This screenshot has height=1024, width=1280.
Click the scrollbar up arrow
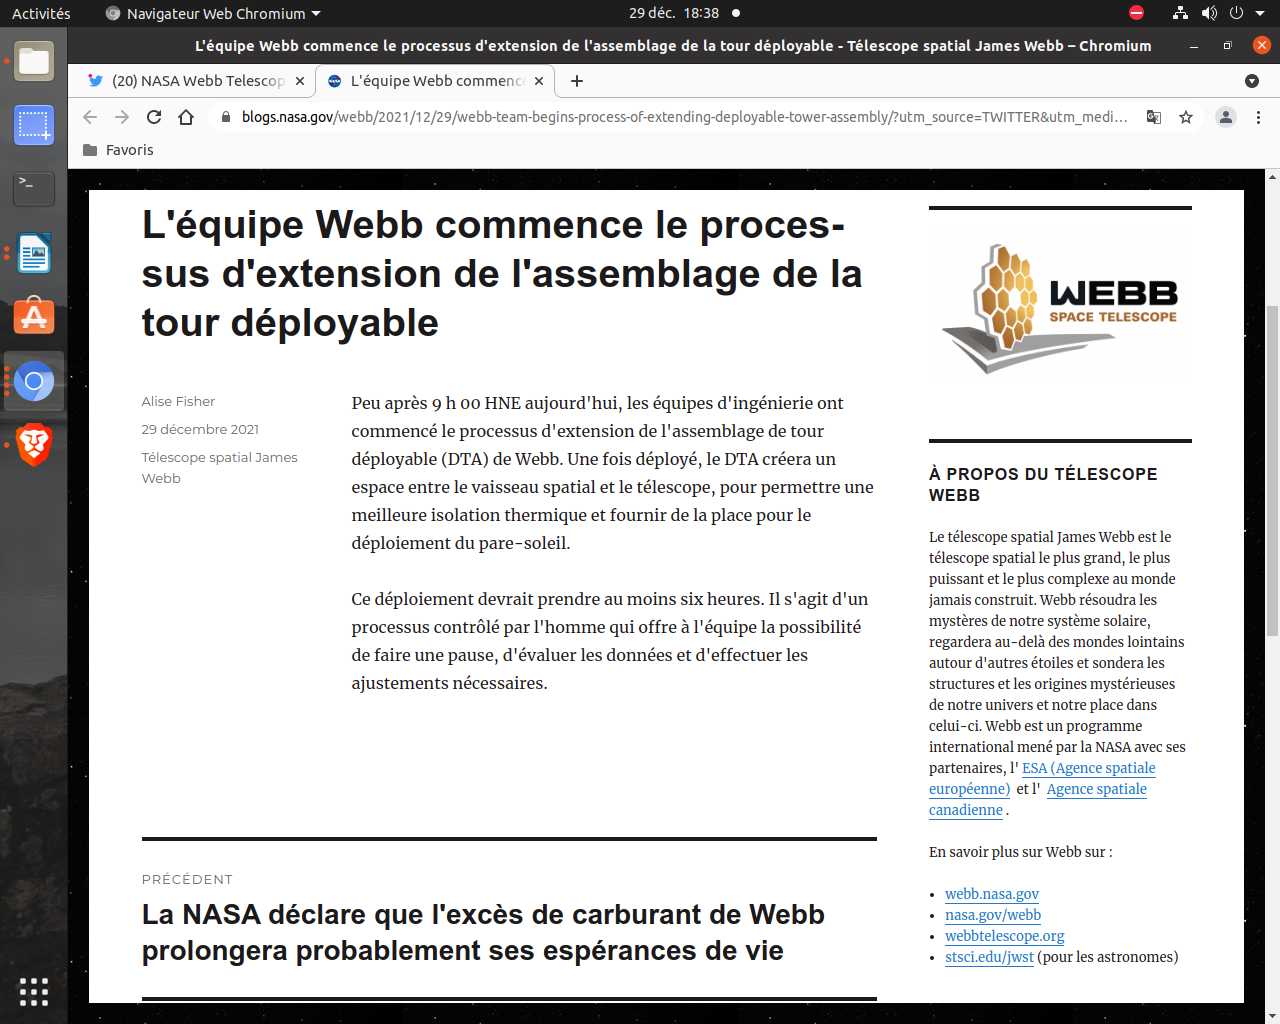[x=1272, y=177]
